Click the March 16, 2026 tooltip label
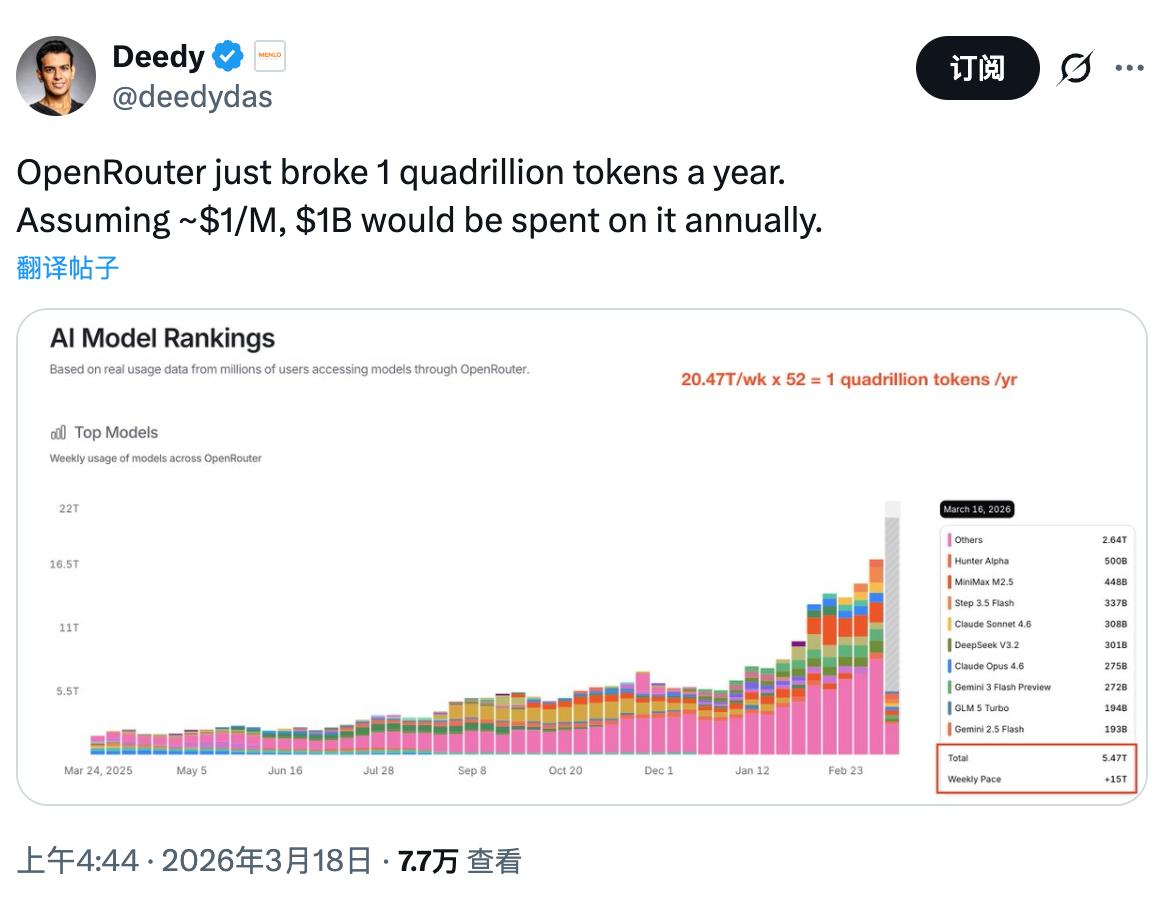The image size is (1168, 904). point(977,509)
